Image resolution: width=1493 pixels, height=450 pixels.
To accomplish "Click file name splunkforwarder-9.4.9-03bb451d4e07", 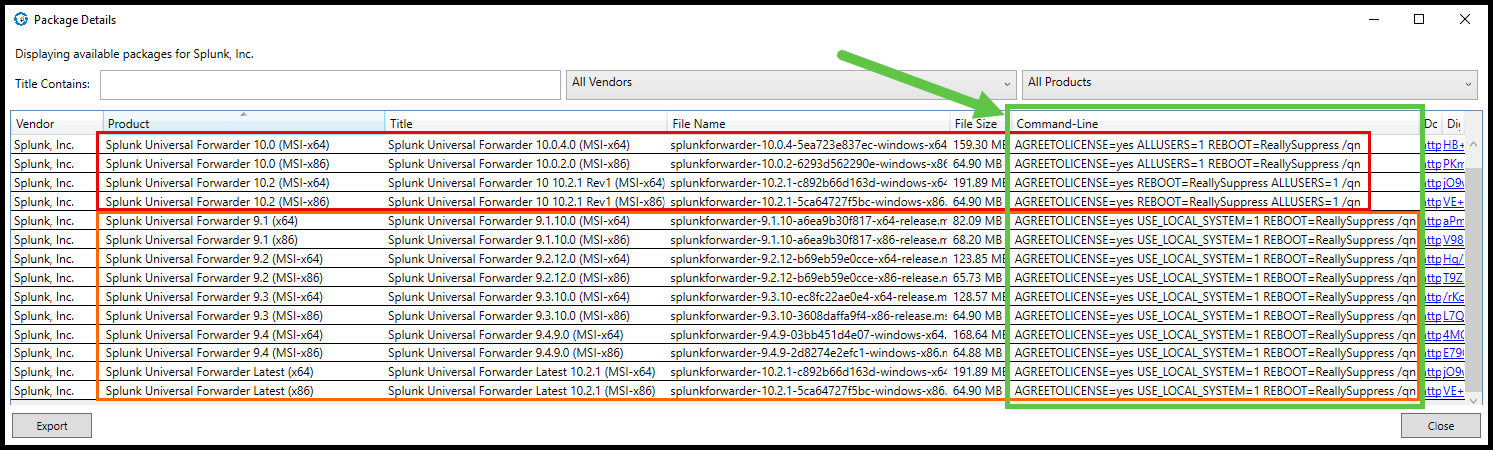I will click(x=808, y=335).
